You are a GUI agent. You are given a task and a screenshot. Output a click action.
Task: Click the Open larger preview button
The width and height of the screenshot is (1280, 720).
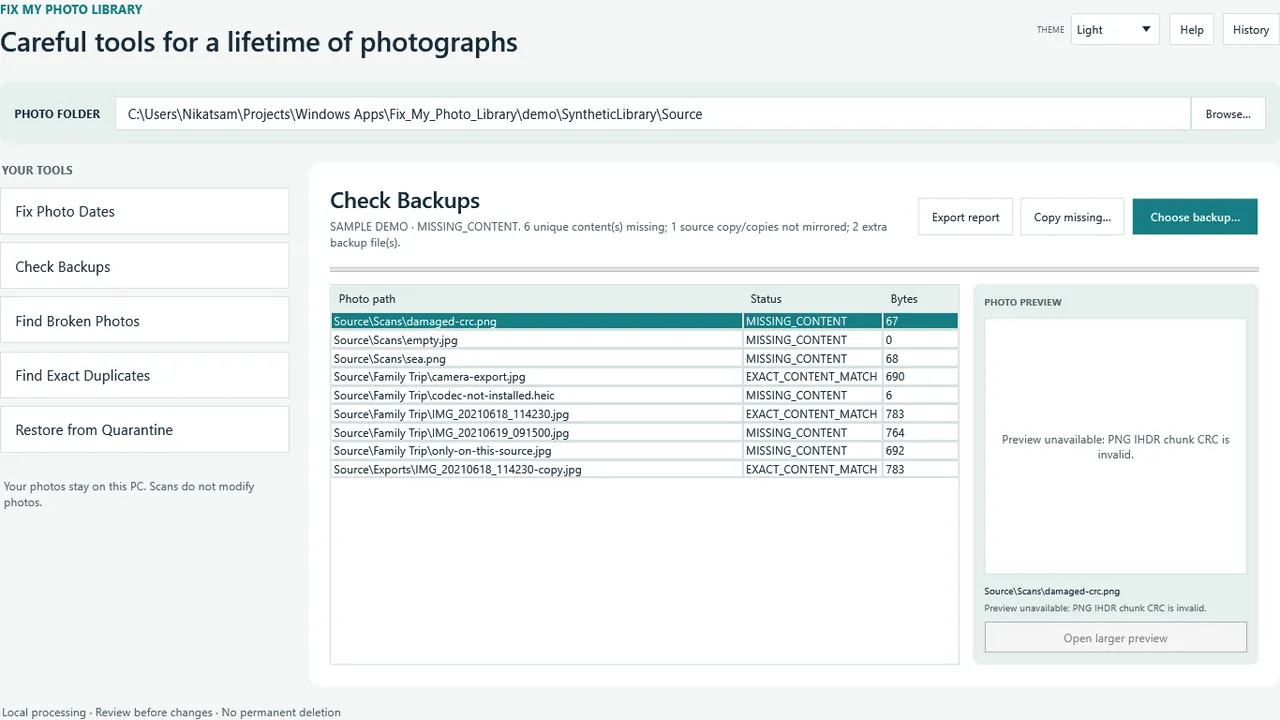coord(1115,638)
